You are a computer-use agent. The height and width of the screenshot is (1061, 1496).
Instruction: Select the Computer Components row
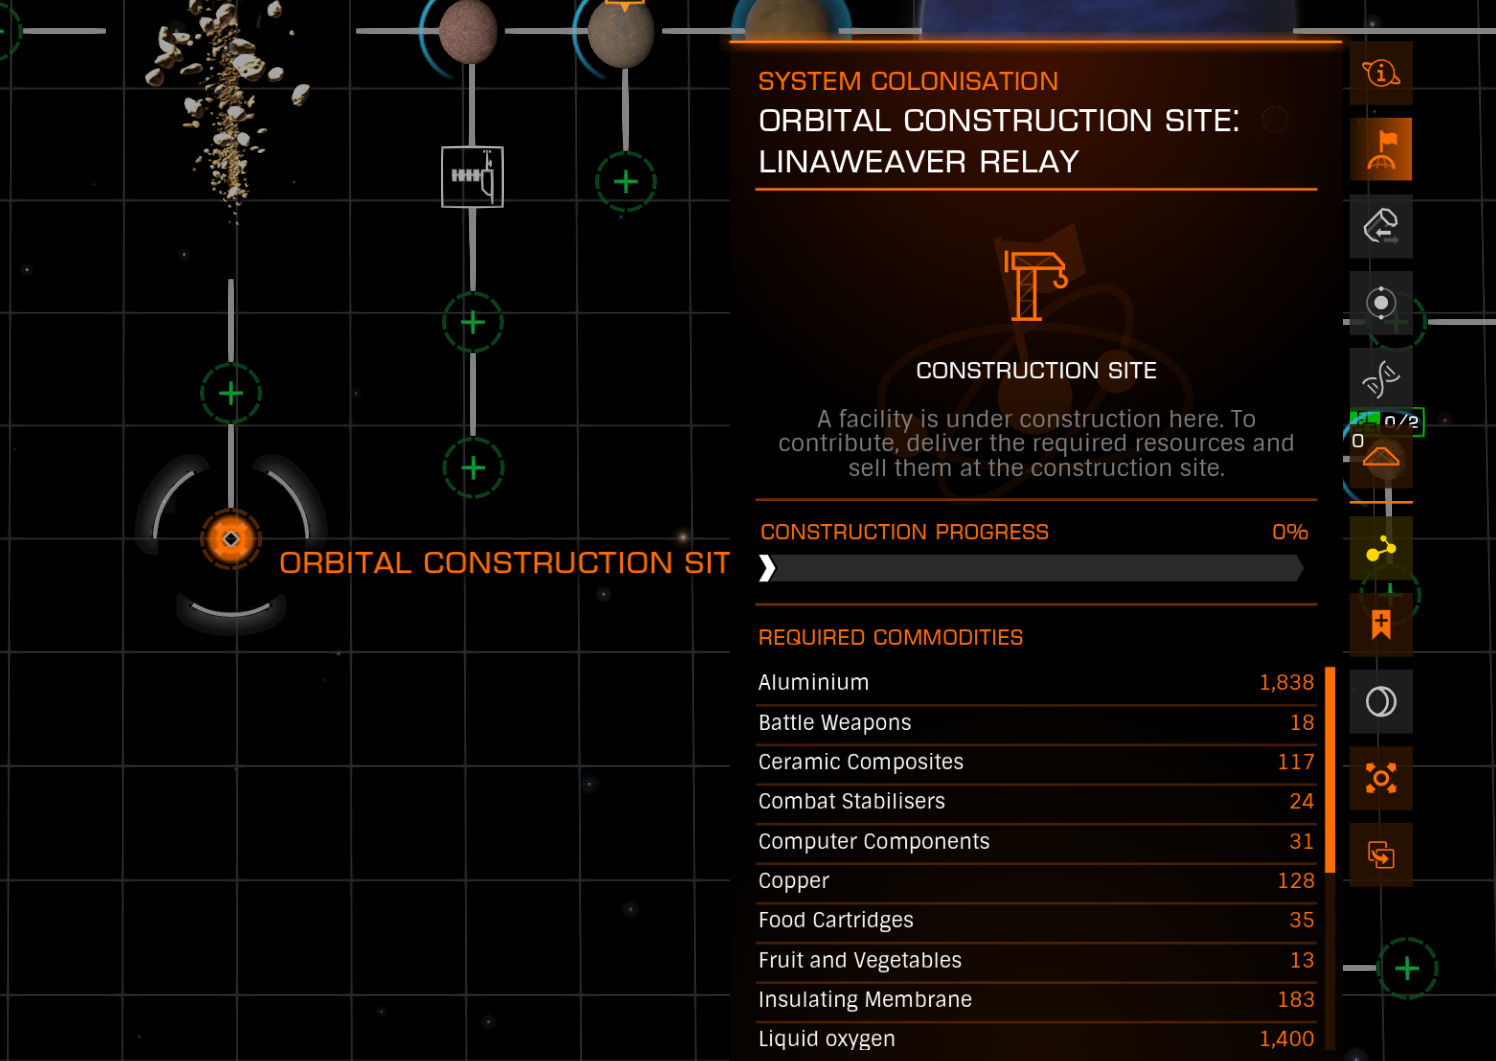tap(1036, 842)
